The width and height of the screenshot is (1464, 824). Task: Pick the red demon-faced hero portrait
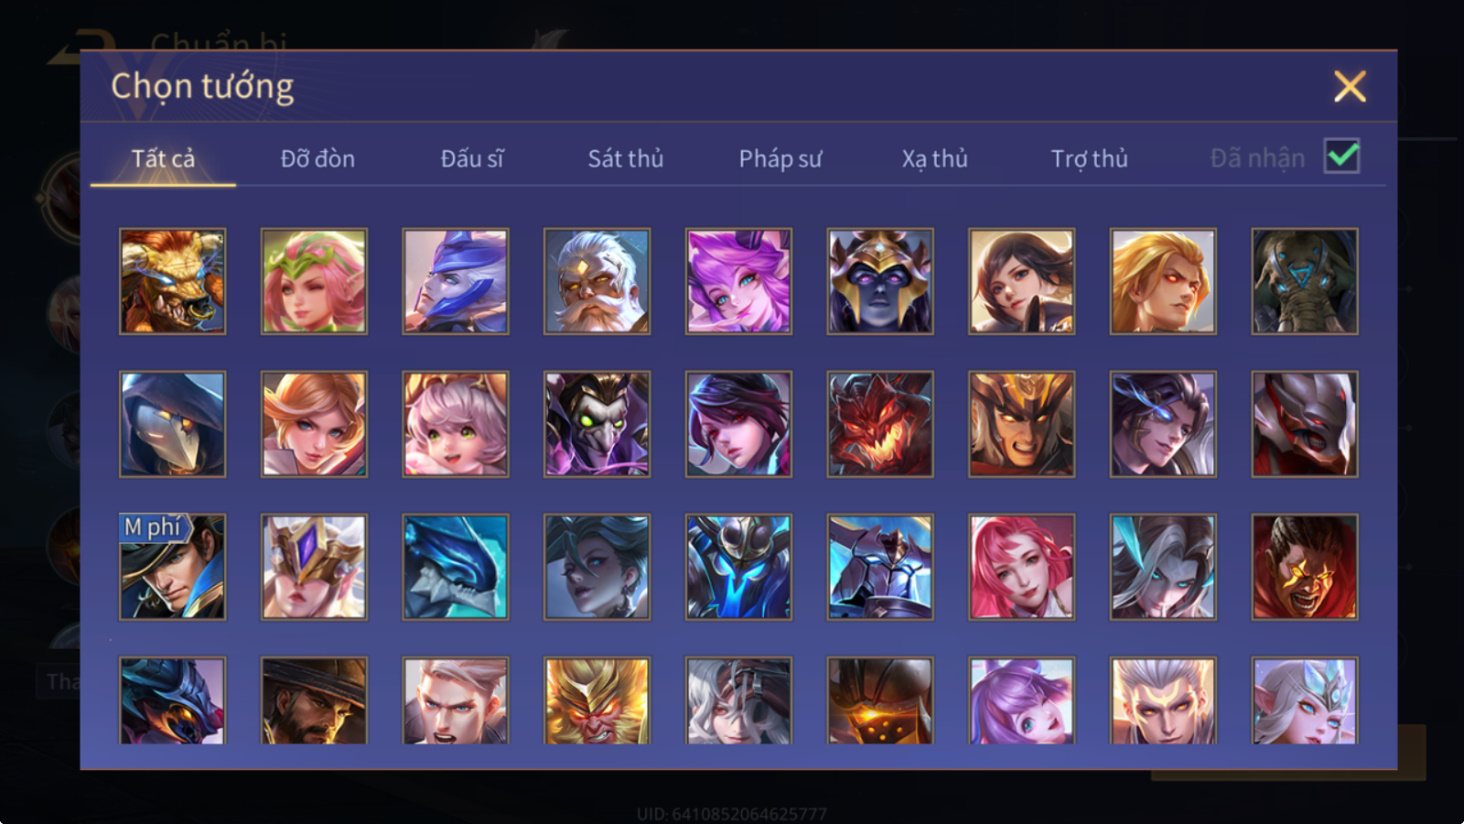tap(880, 424)
